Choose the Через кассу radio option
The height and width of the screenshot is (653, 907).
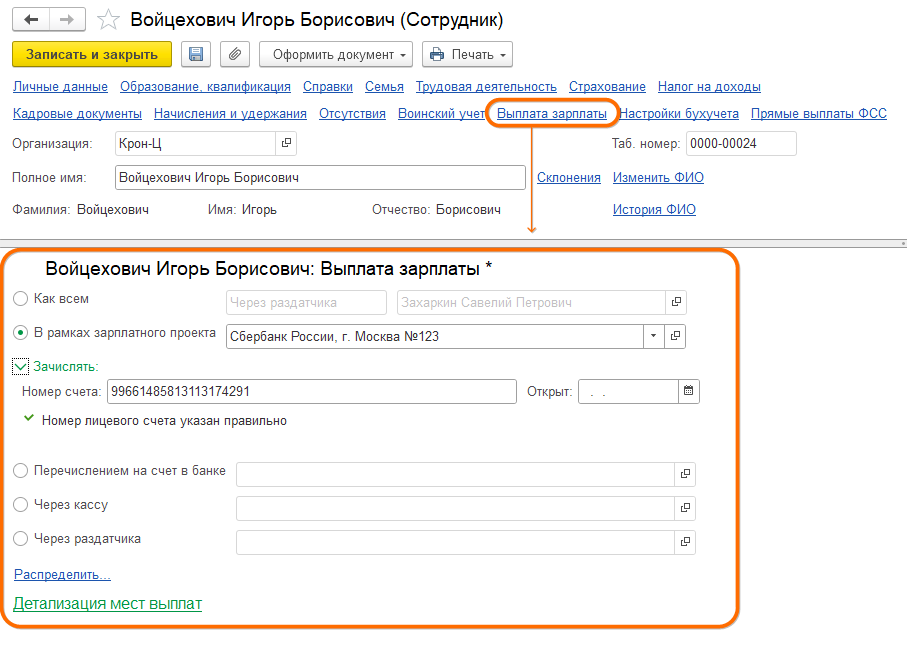(21, 506)
